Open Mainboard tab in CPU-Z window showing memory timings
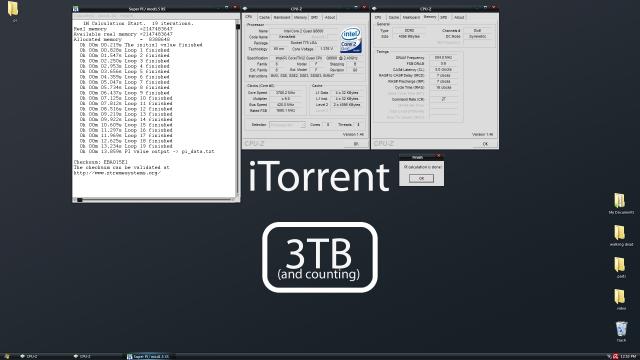 tap(411, 18)
